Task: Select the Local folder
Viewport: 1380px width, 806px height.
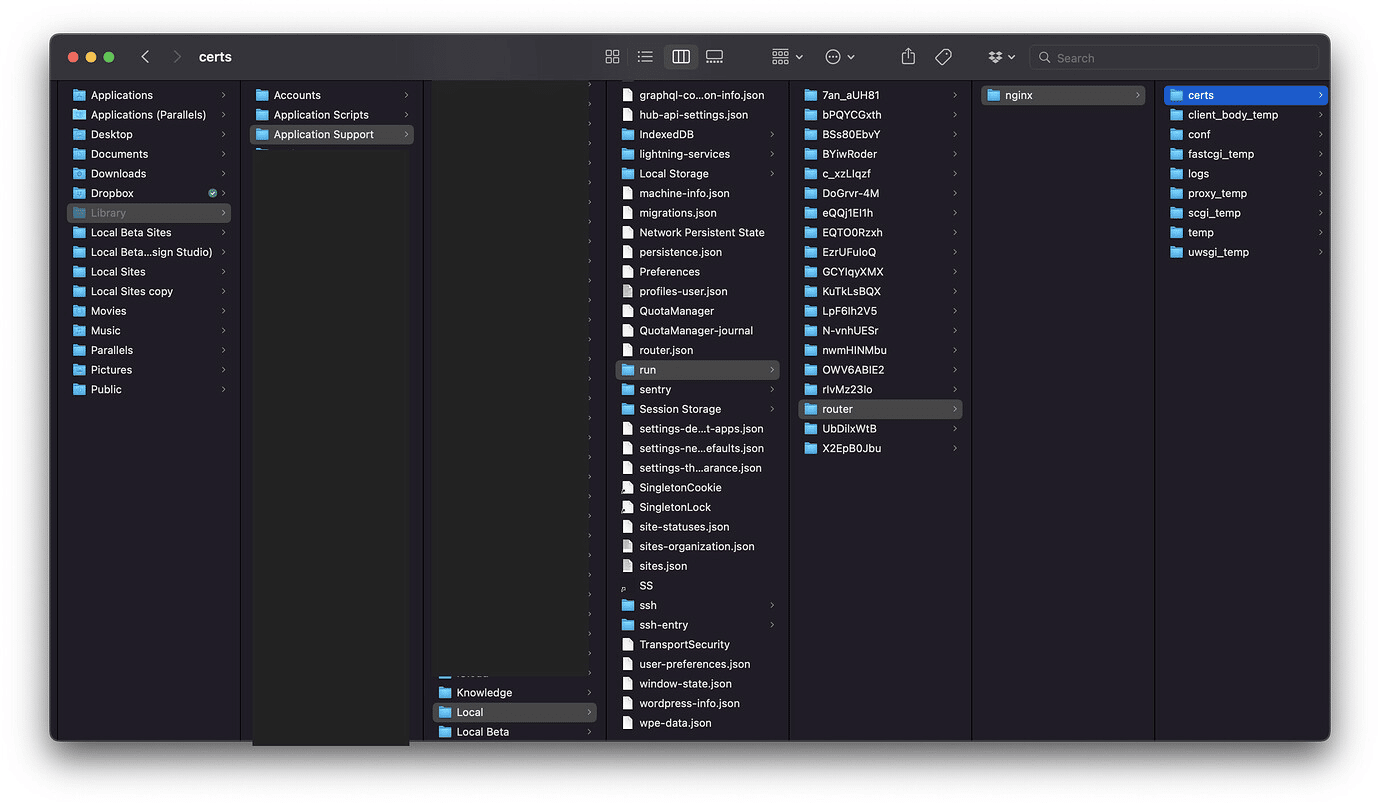Action: tap(514, 712)
